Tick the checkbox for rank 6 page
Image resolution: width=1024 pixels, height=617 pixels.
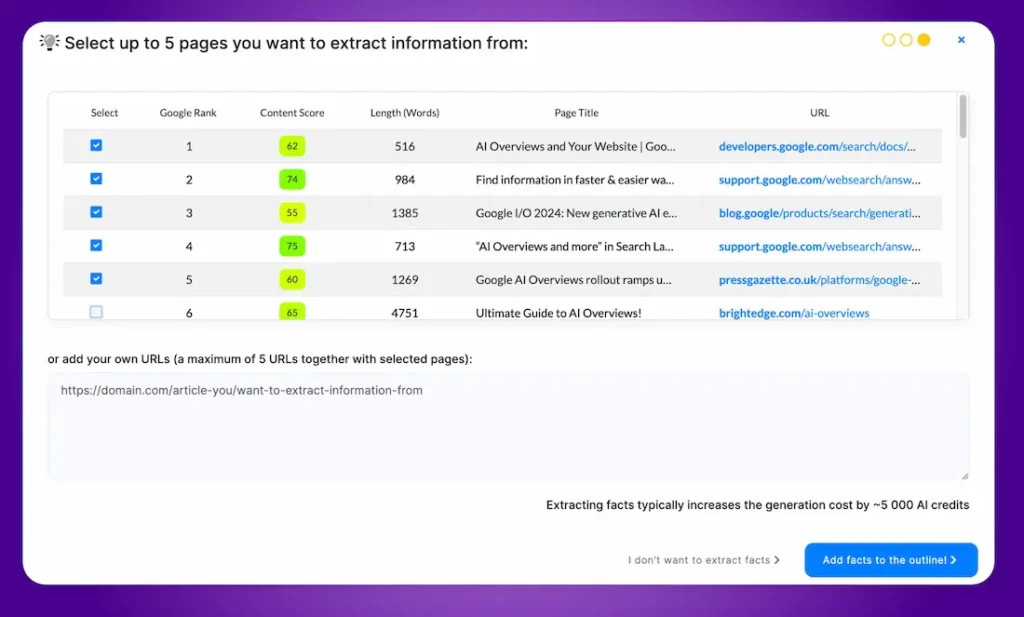click(x=96, y=312)
